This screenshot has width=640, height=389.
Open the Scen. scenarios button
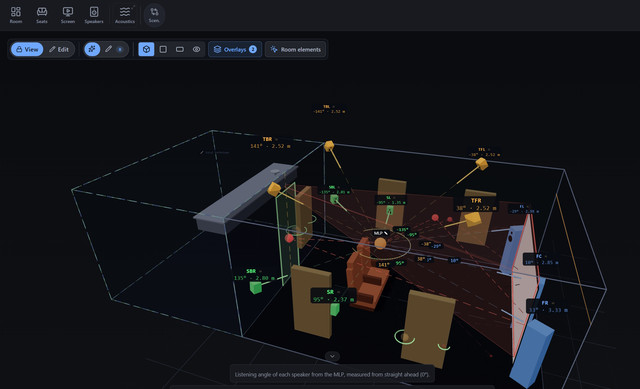(154, 15)
